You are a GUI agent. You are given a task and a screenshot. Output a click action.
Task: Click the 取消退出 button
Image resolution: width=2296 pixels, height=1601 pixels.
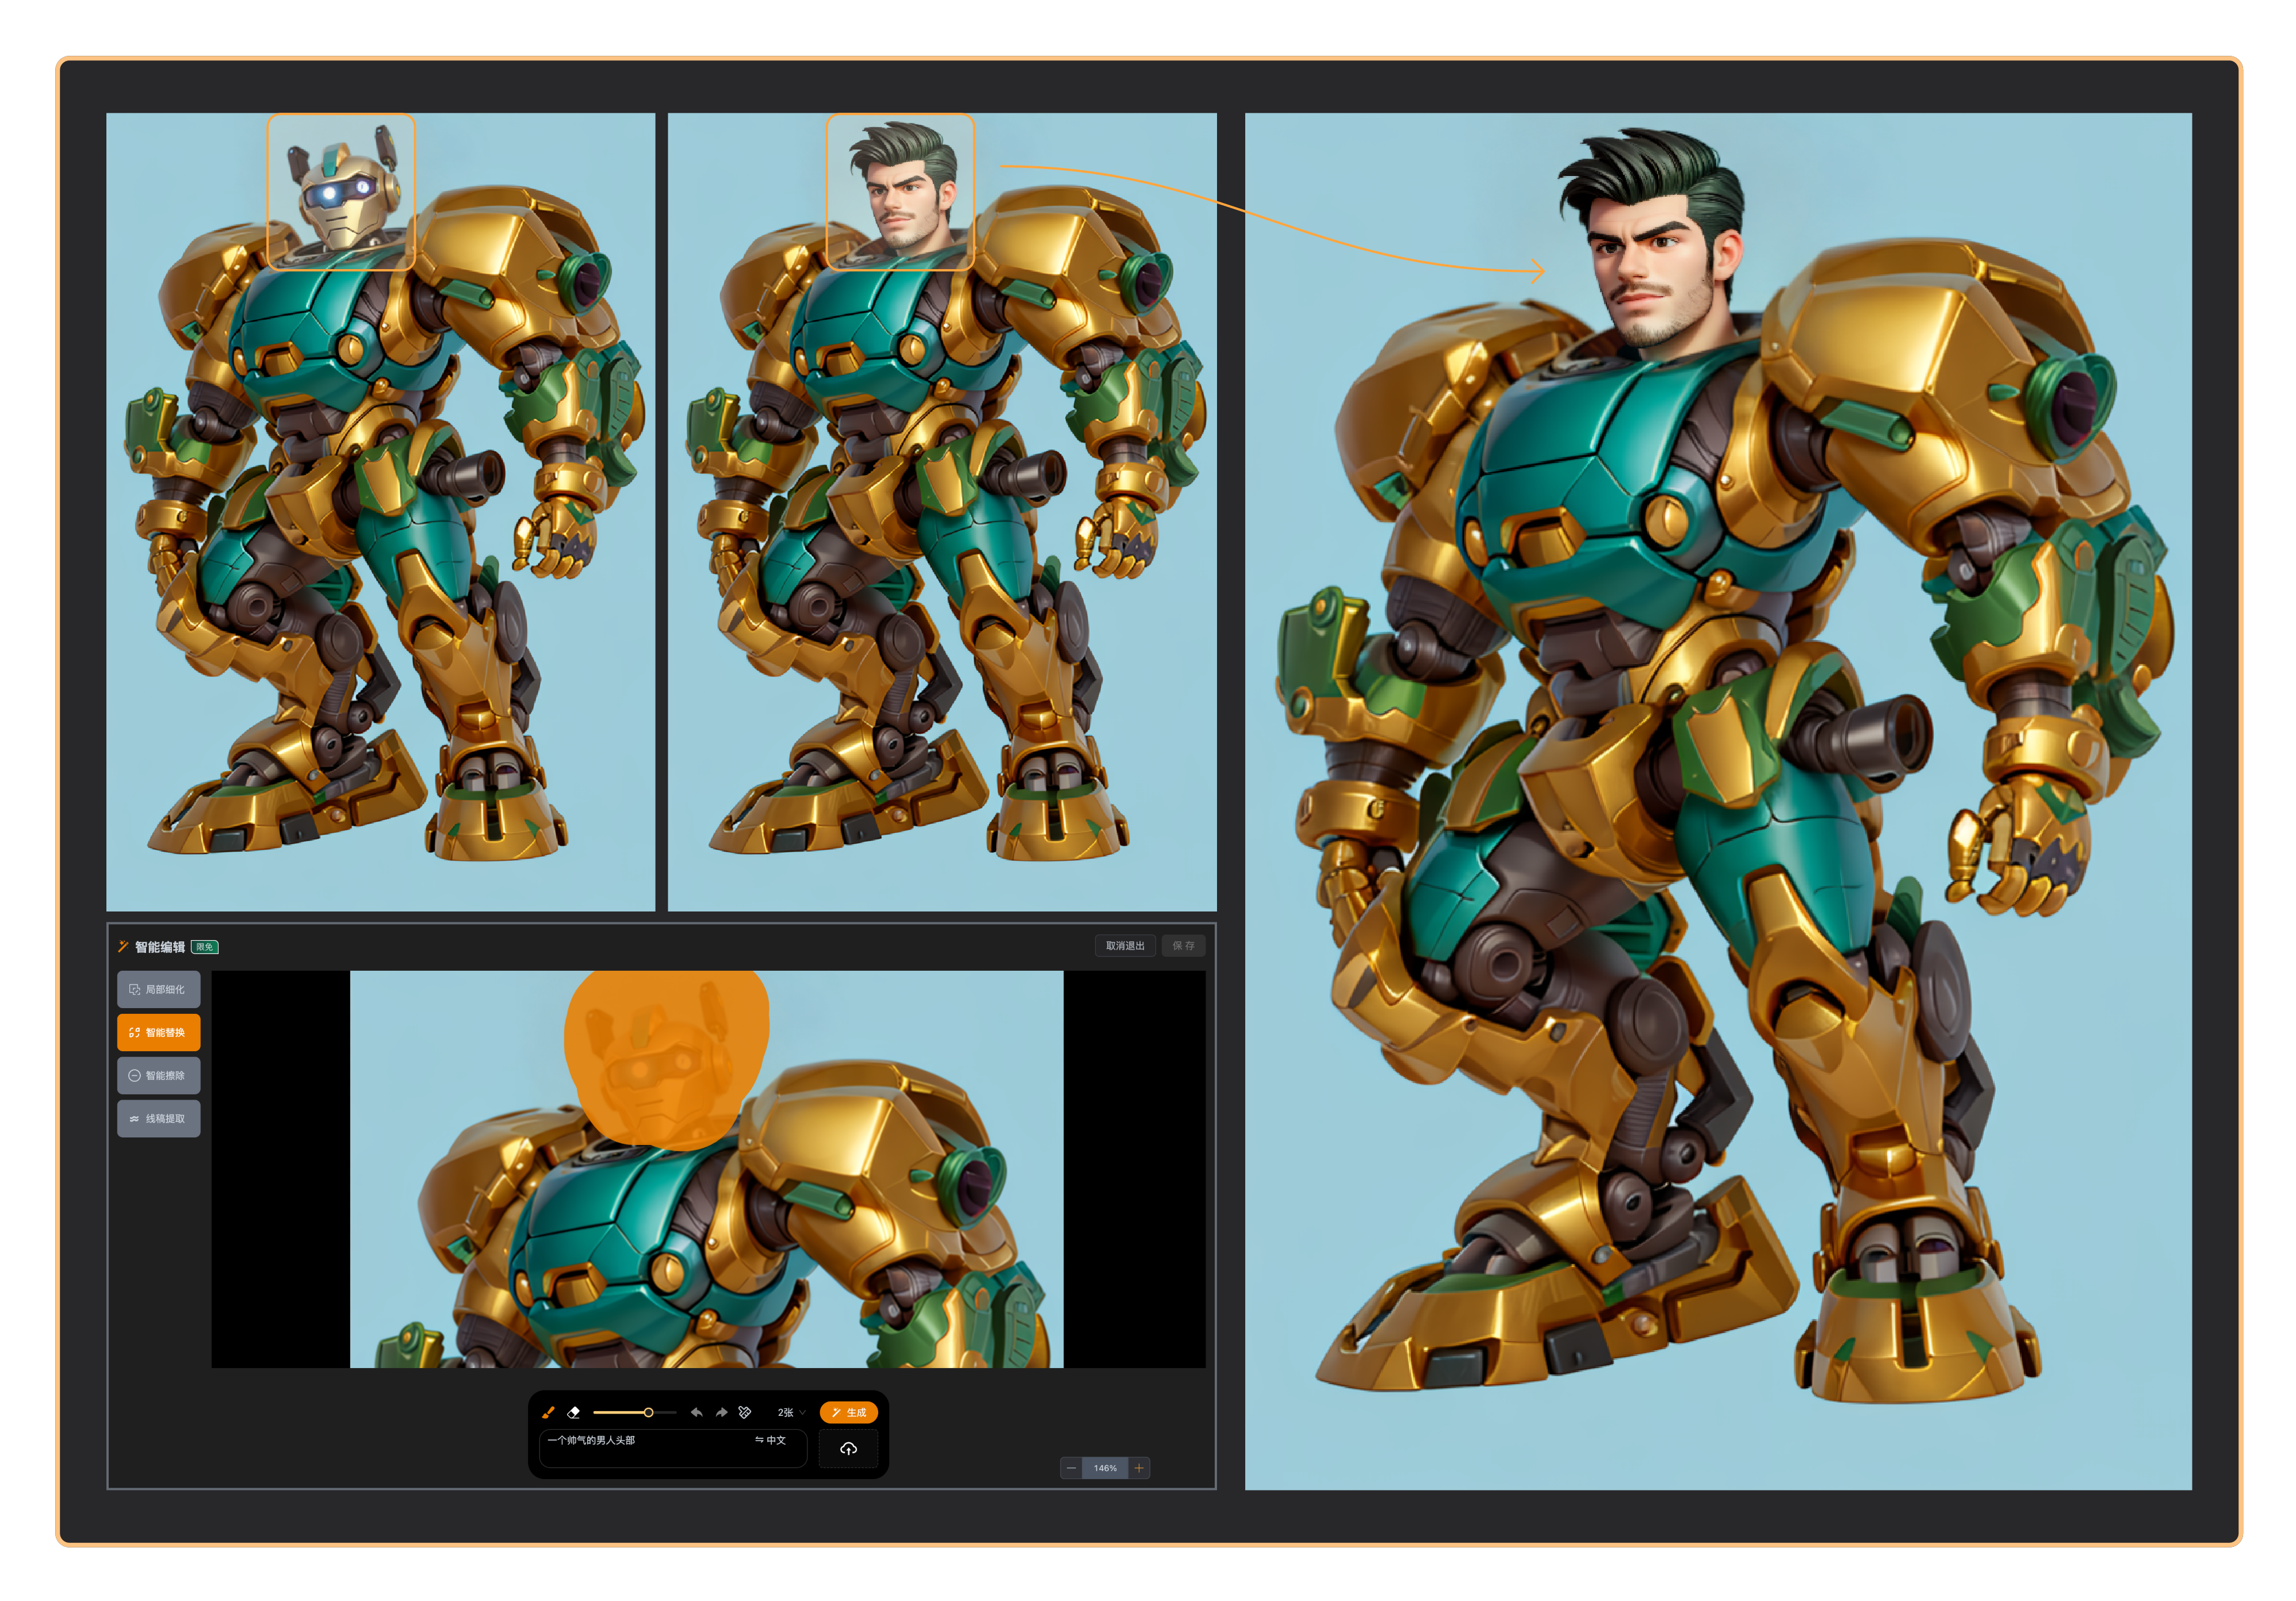[x=1125, y=945]
